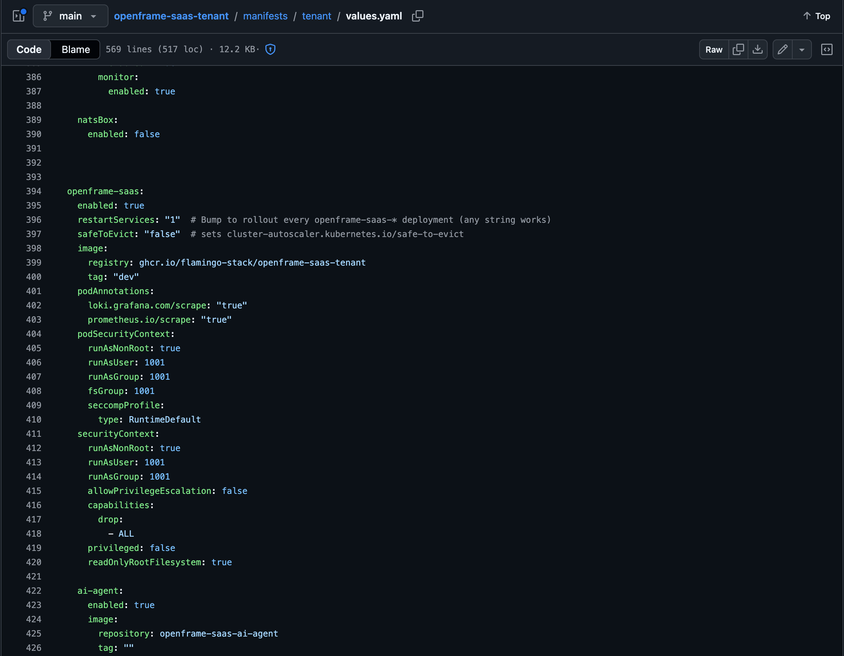844x656 pixels.
Task: Click the security shield icon near 12.2 KB
Action: pos(271,50)
